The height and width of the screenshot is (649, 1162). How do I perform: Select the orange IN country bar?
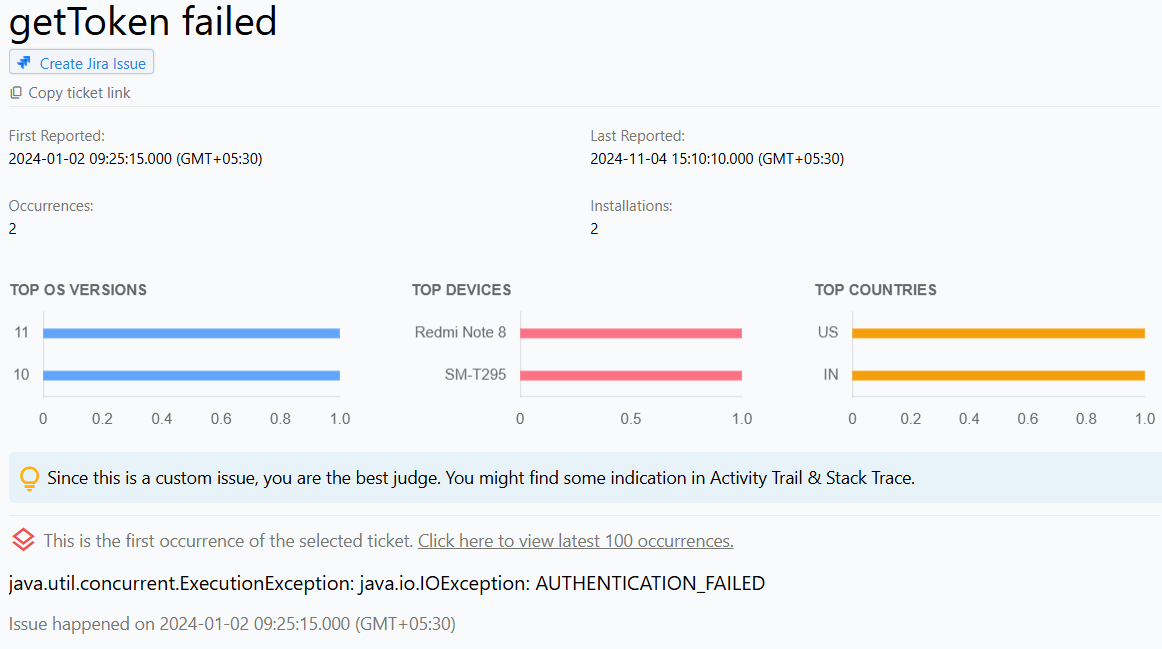pos(998,376)
